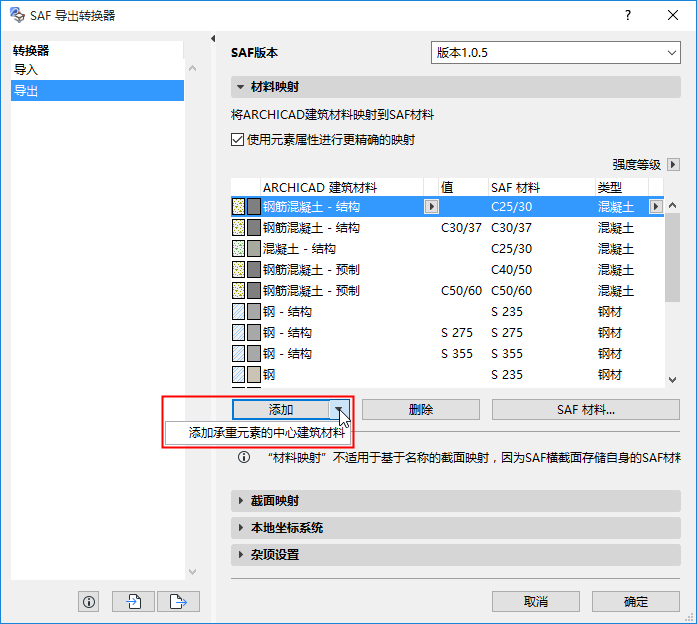This screenshot has height=624, width=697.
Task: Click 钢材 type cell in S 275 row
Action: [x=609, y=333]
